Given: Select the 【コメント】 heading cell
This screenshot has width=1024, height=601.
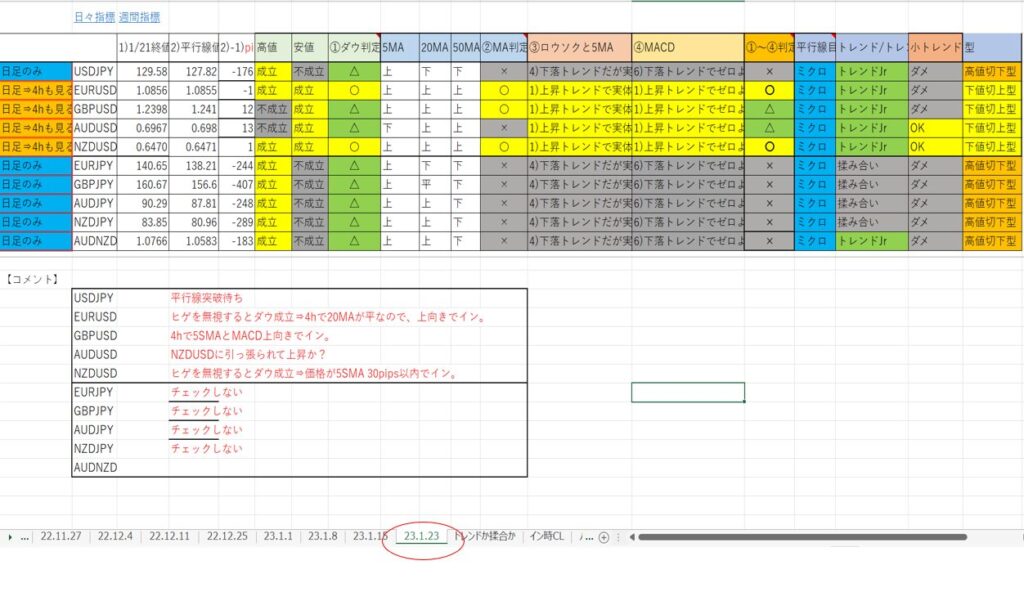Looking at the screenshot, I should pyautogui.click(x=33, y=278).
